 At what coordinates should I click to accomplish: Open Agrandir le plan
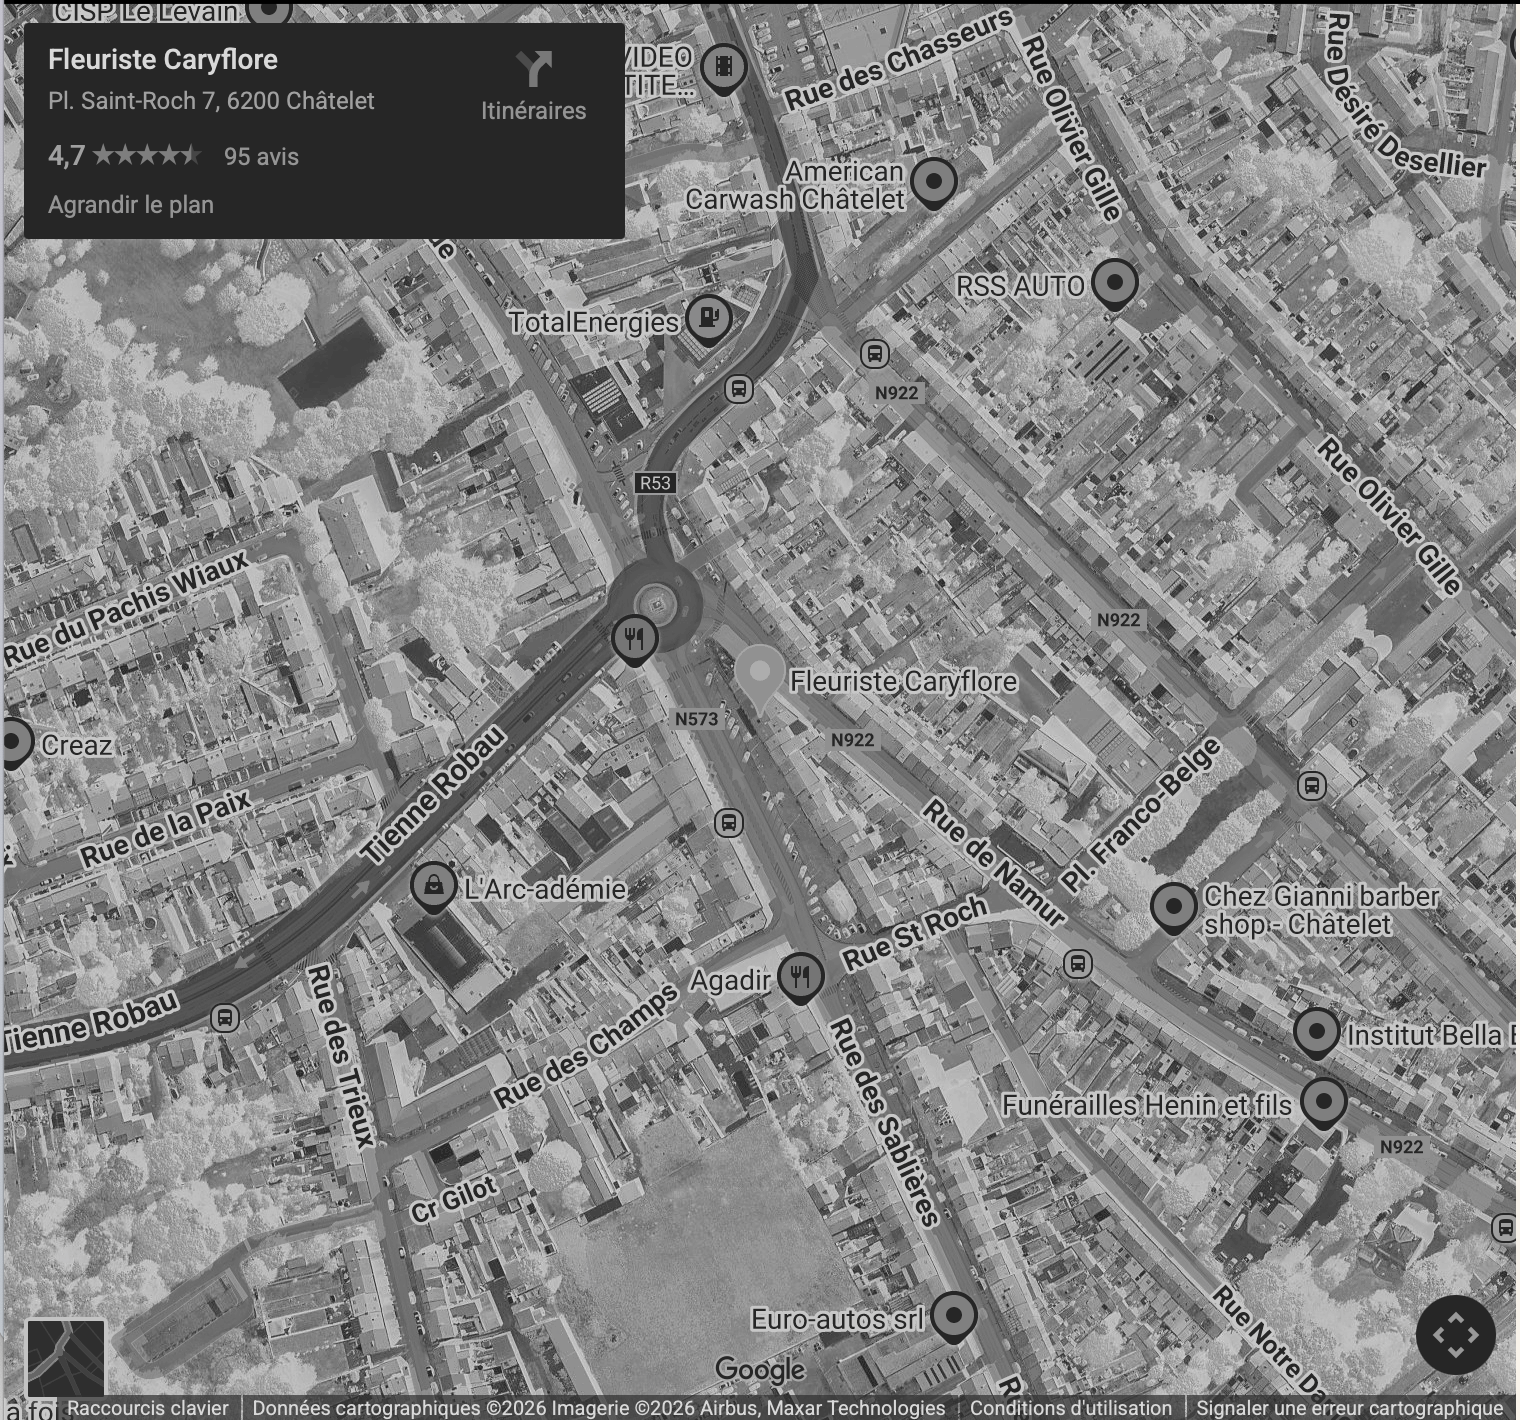click(130, 204)
